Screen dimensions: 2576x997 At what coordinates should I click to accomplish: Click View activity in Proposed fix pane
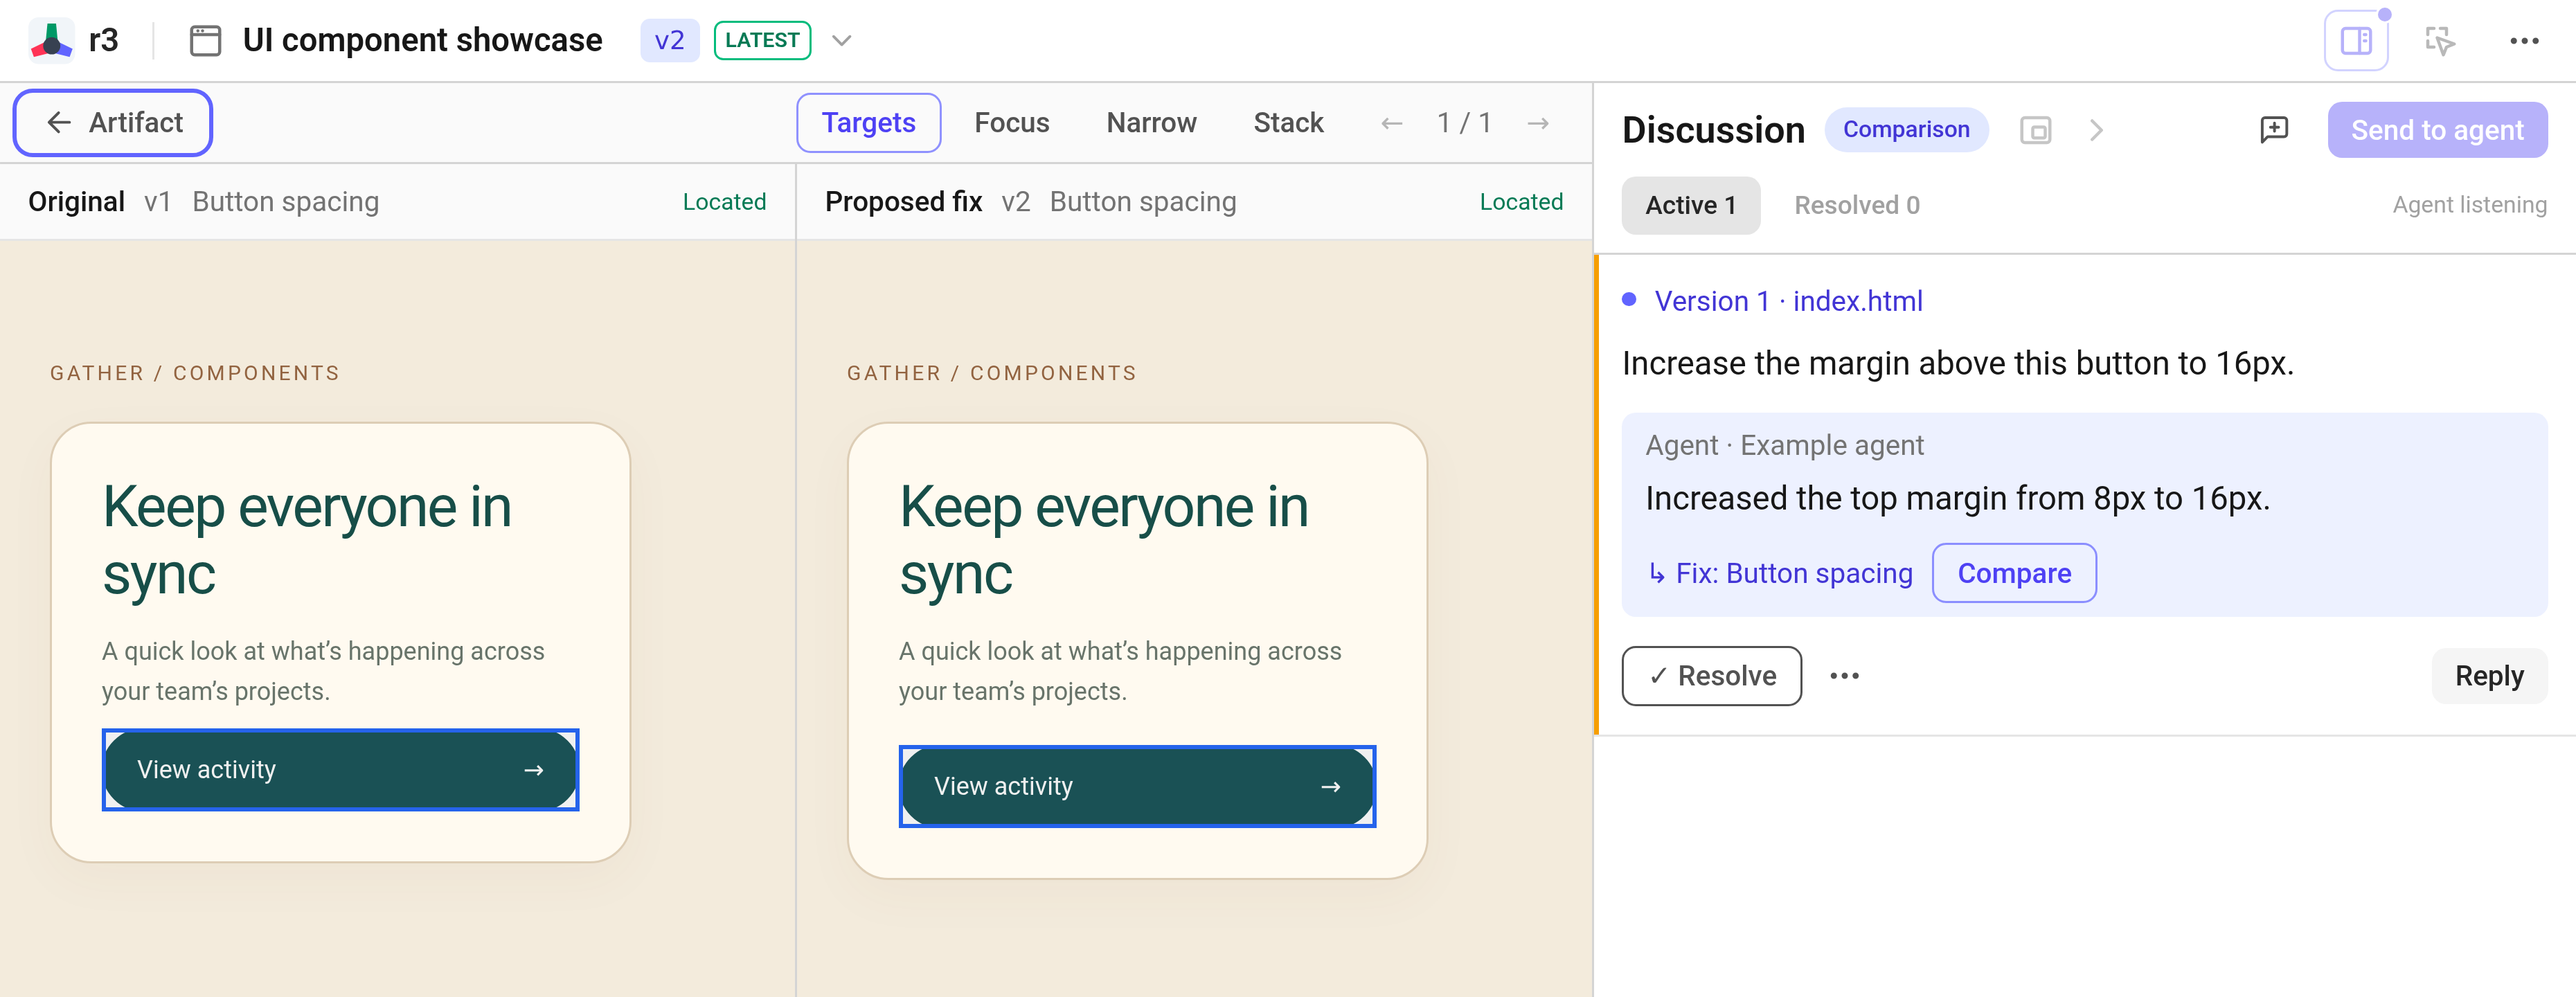[x=1137, y=787]
